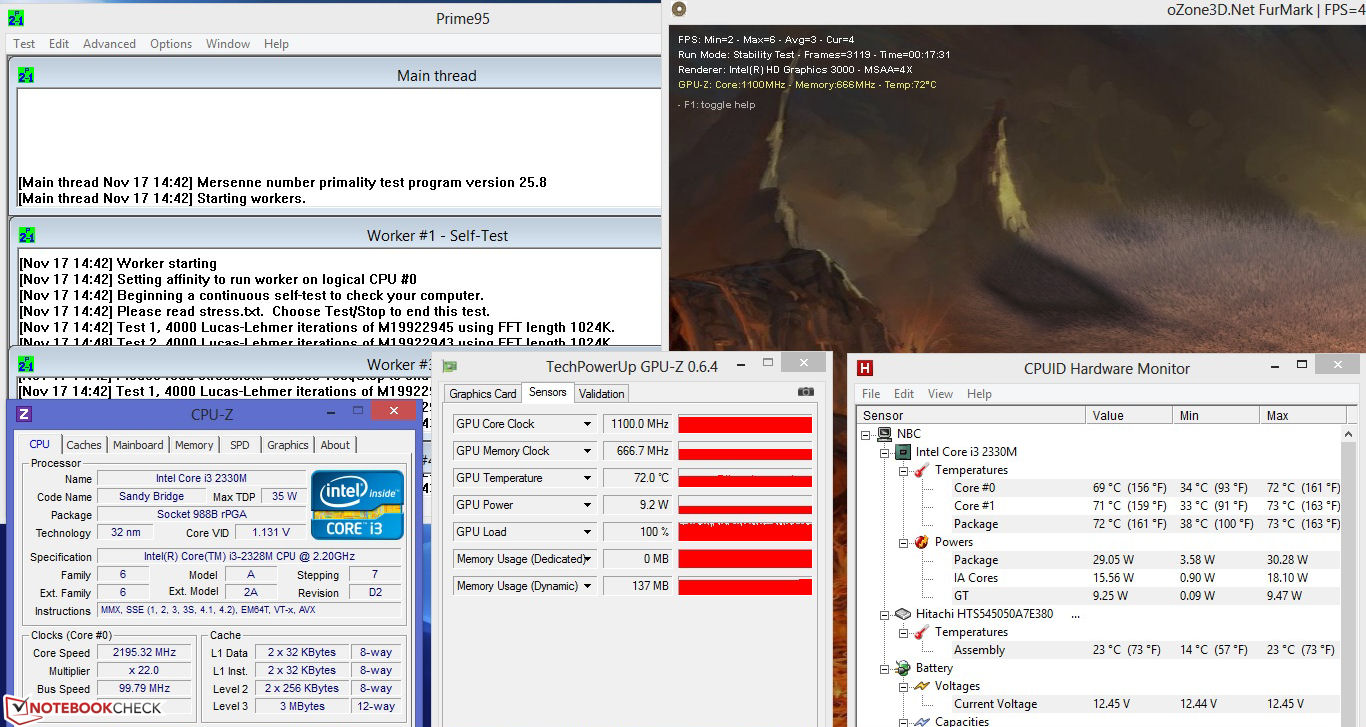The height and width of the screenshot is (727, 1366).
Task: Click the battery icon in Hardware Monitor tree
Action: (x=903, y=668)
